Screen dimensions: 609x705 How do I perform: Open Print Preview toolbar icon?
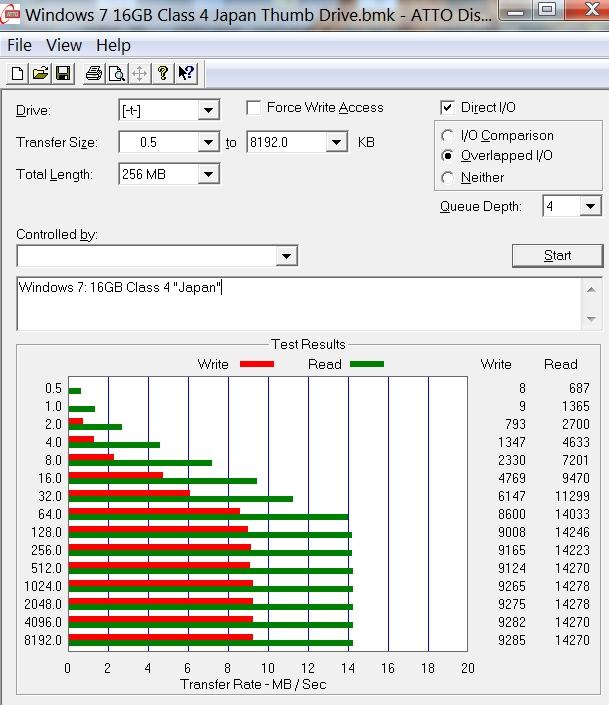116,73
